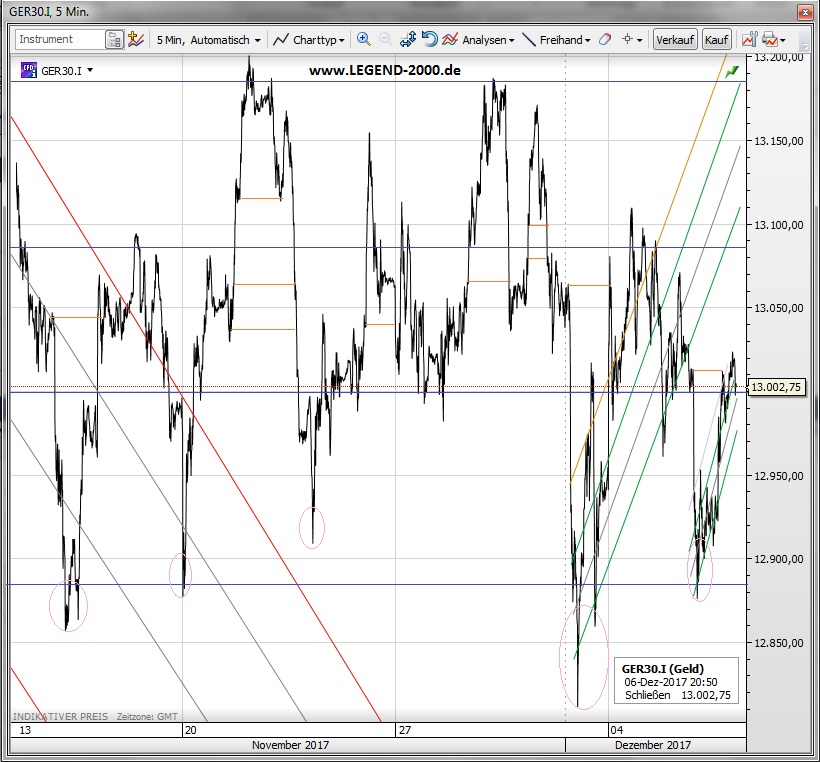Click the Kauf button
This screenshot has width=820, height=762.
pyautogui.click(x=716, y=40)
